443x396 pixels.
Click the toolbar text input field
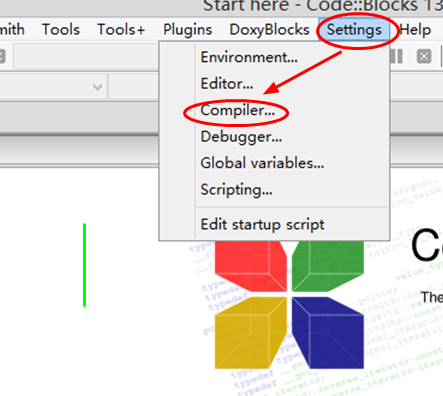87,56
